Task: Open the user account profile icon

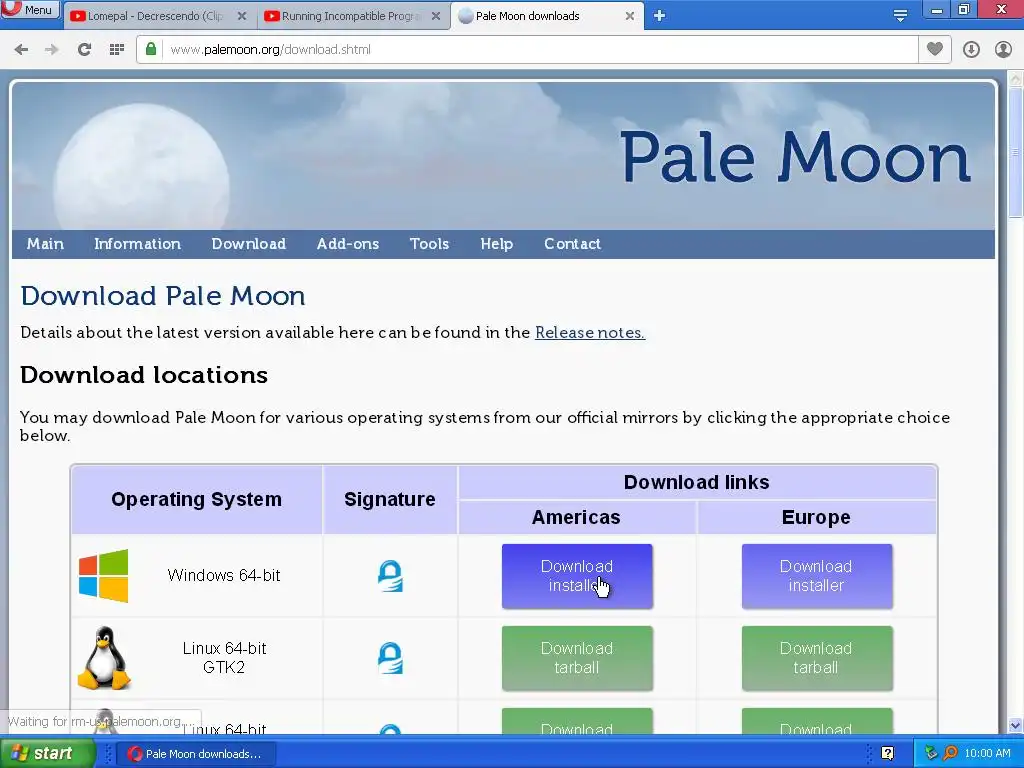Action: coord(1003,50)
